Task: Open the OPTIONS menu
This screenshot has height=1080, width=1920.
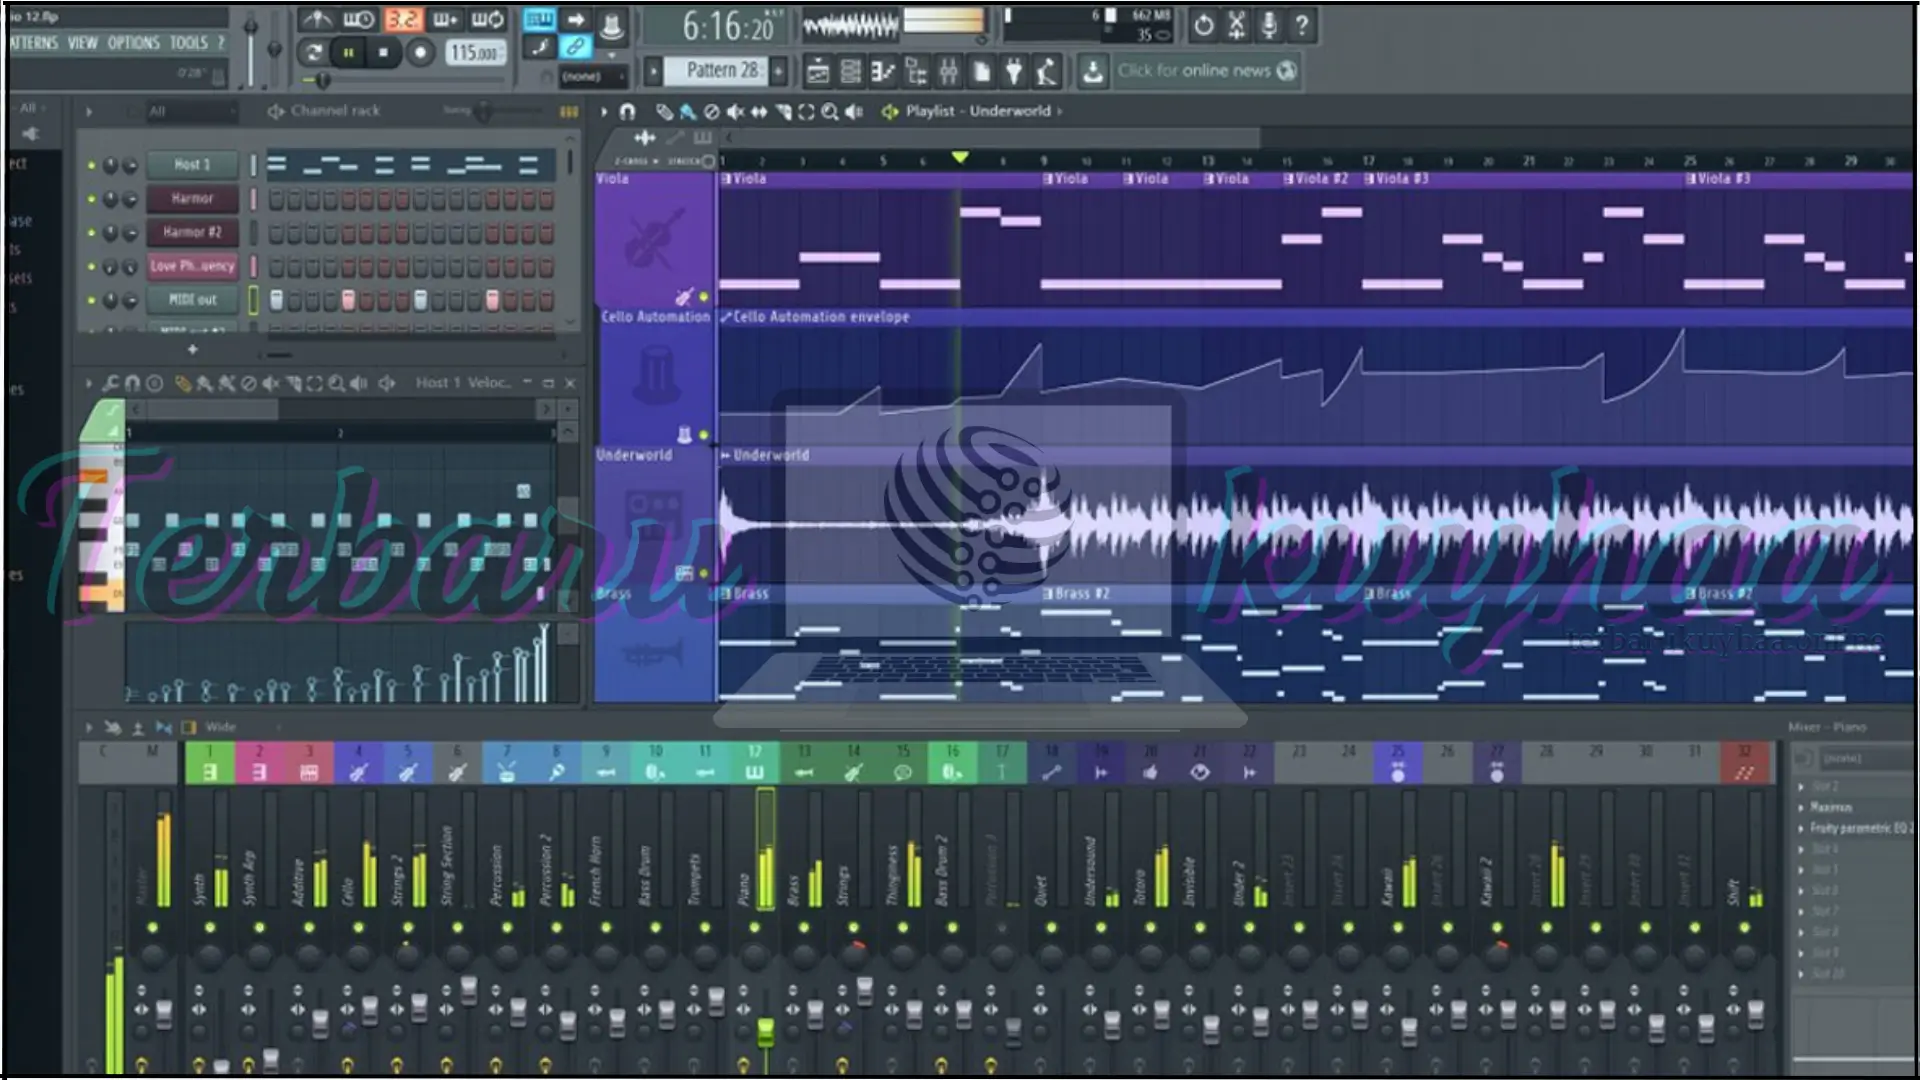Action: point(133,43)
